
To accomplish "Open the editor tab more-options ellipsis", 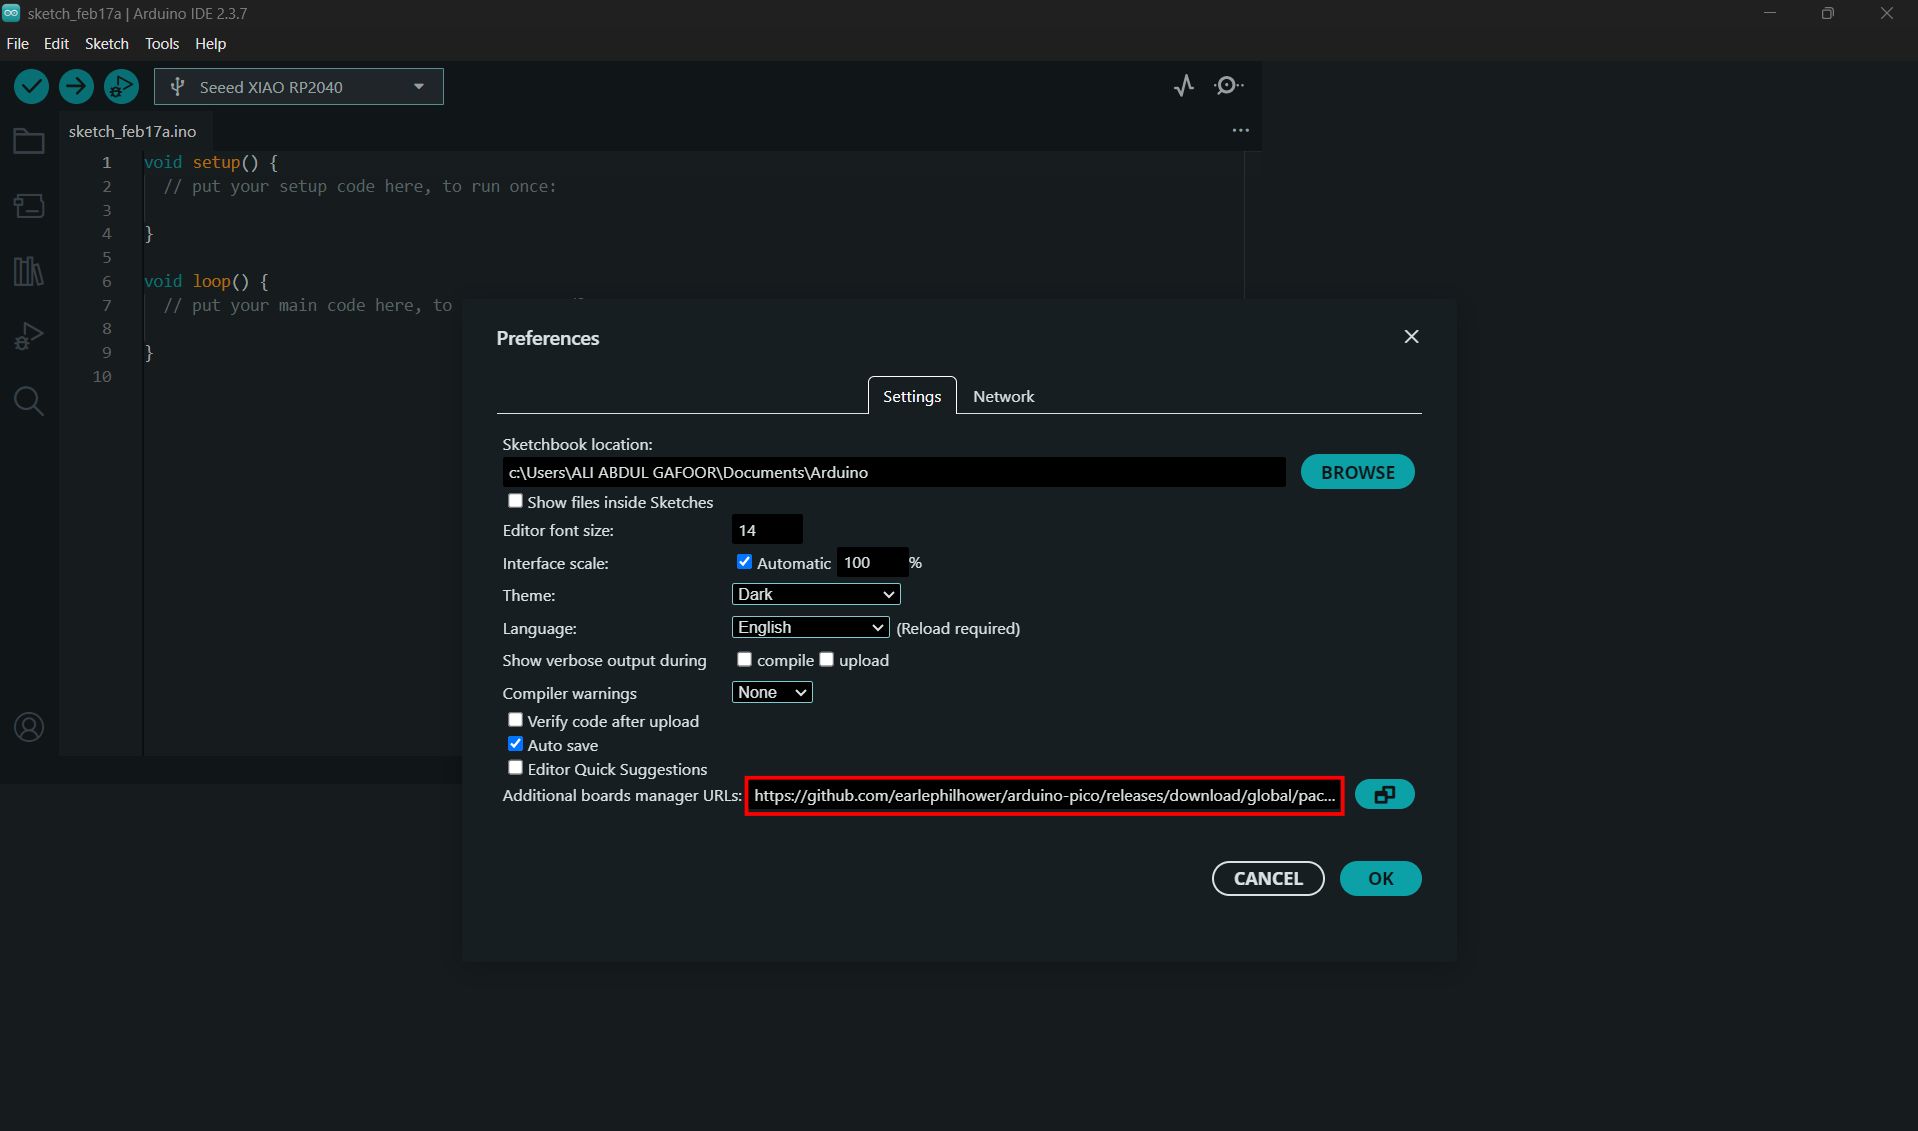I will click(1240, 130).
